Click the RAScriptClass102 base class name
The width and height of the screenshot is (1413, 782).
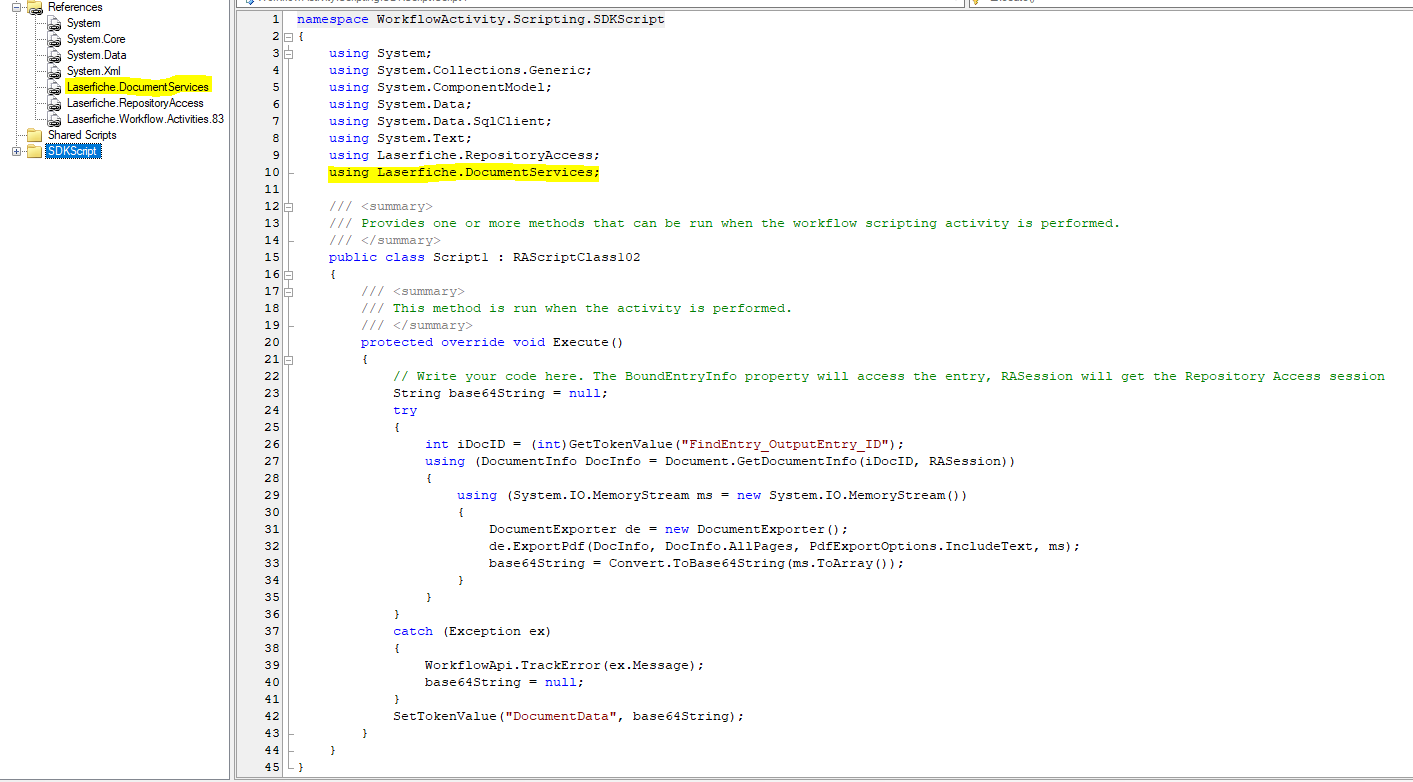pos(576,257)
